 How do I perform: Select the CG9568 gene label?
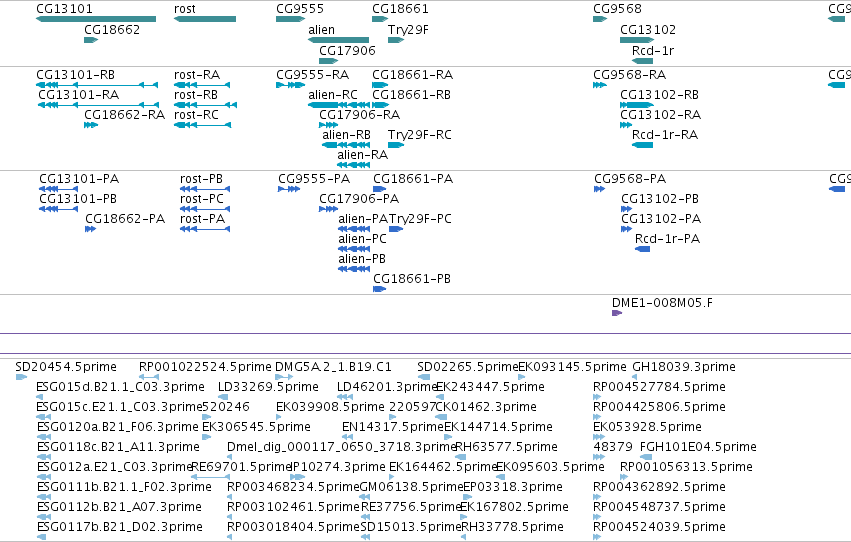pyautogui.click(x=617, y=9)
